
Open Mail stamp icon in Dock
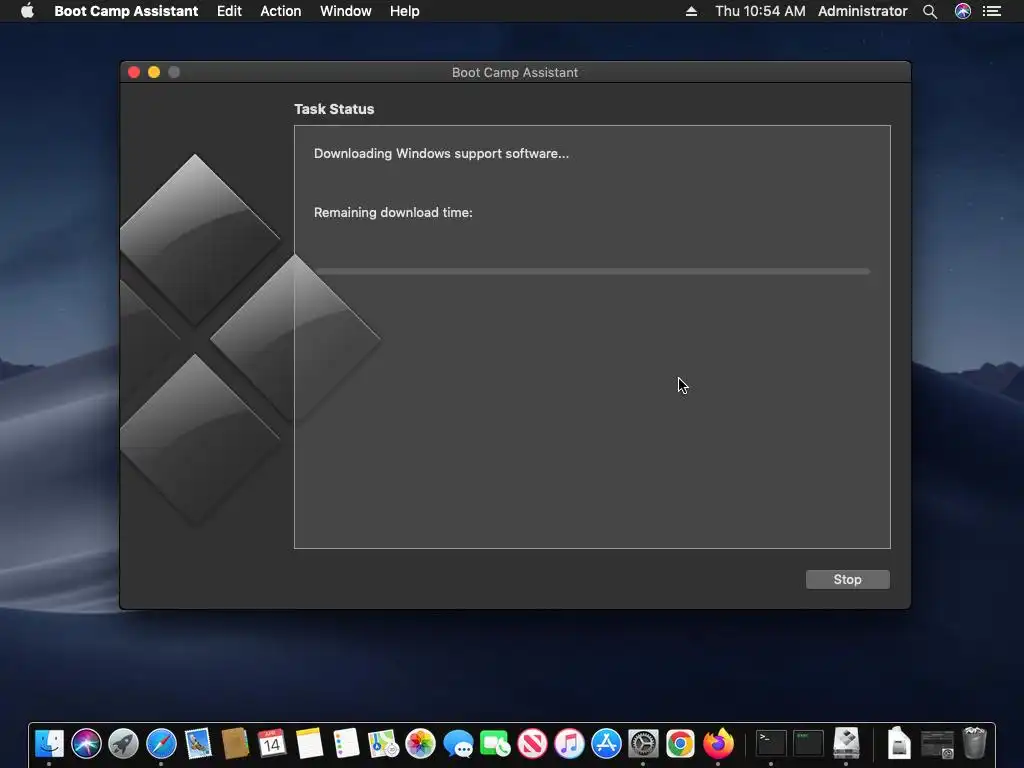coord(198,743)
